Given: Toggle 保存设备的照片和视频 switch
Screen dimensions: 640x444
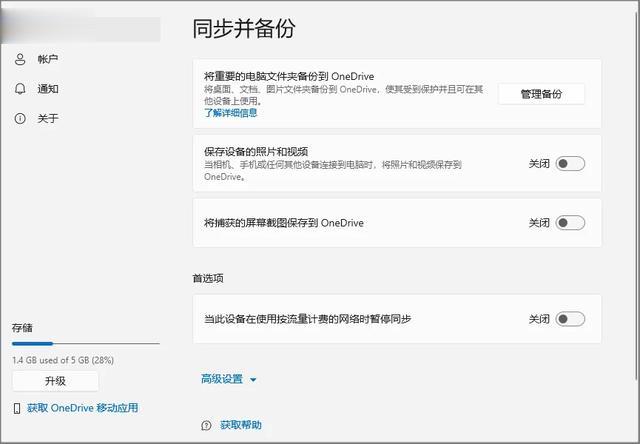Looking at the screenshot, I should (570, 164).
